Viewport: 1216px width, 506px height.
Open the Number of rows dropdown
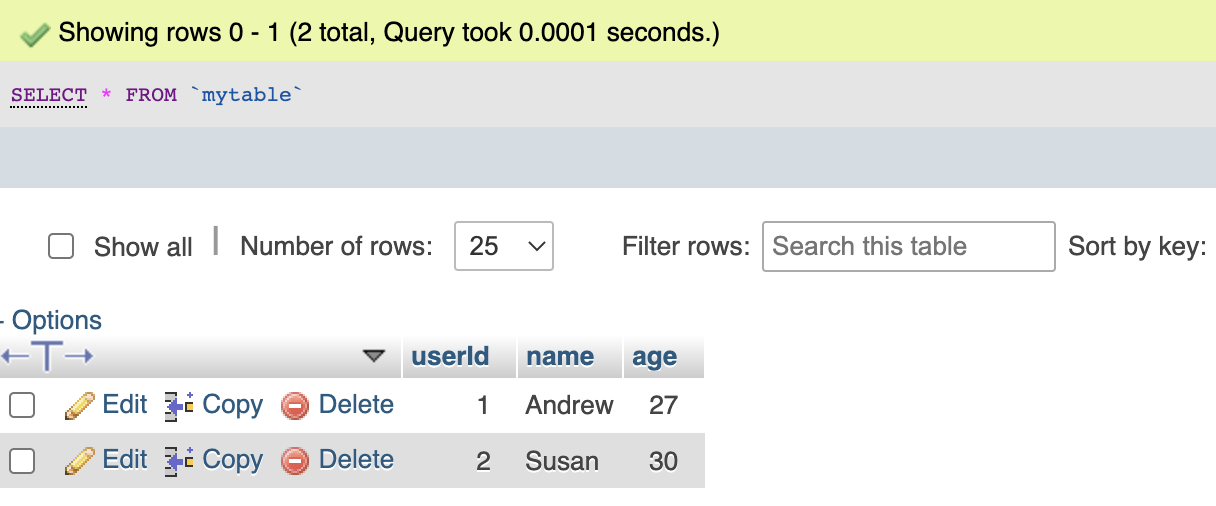pos(504,246)
